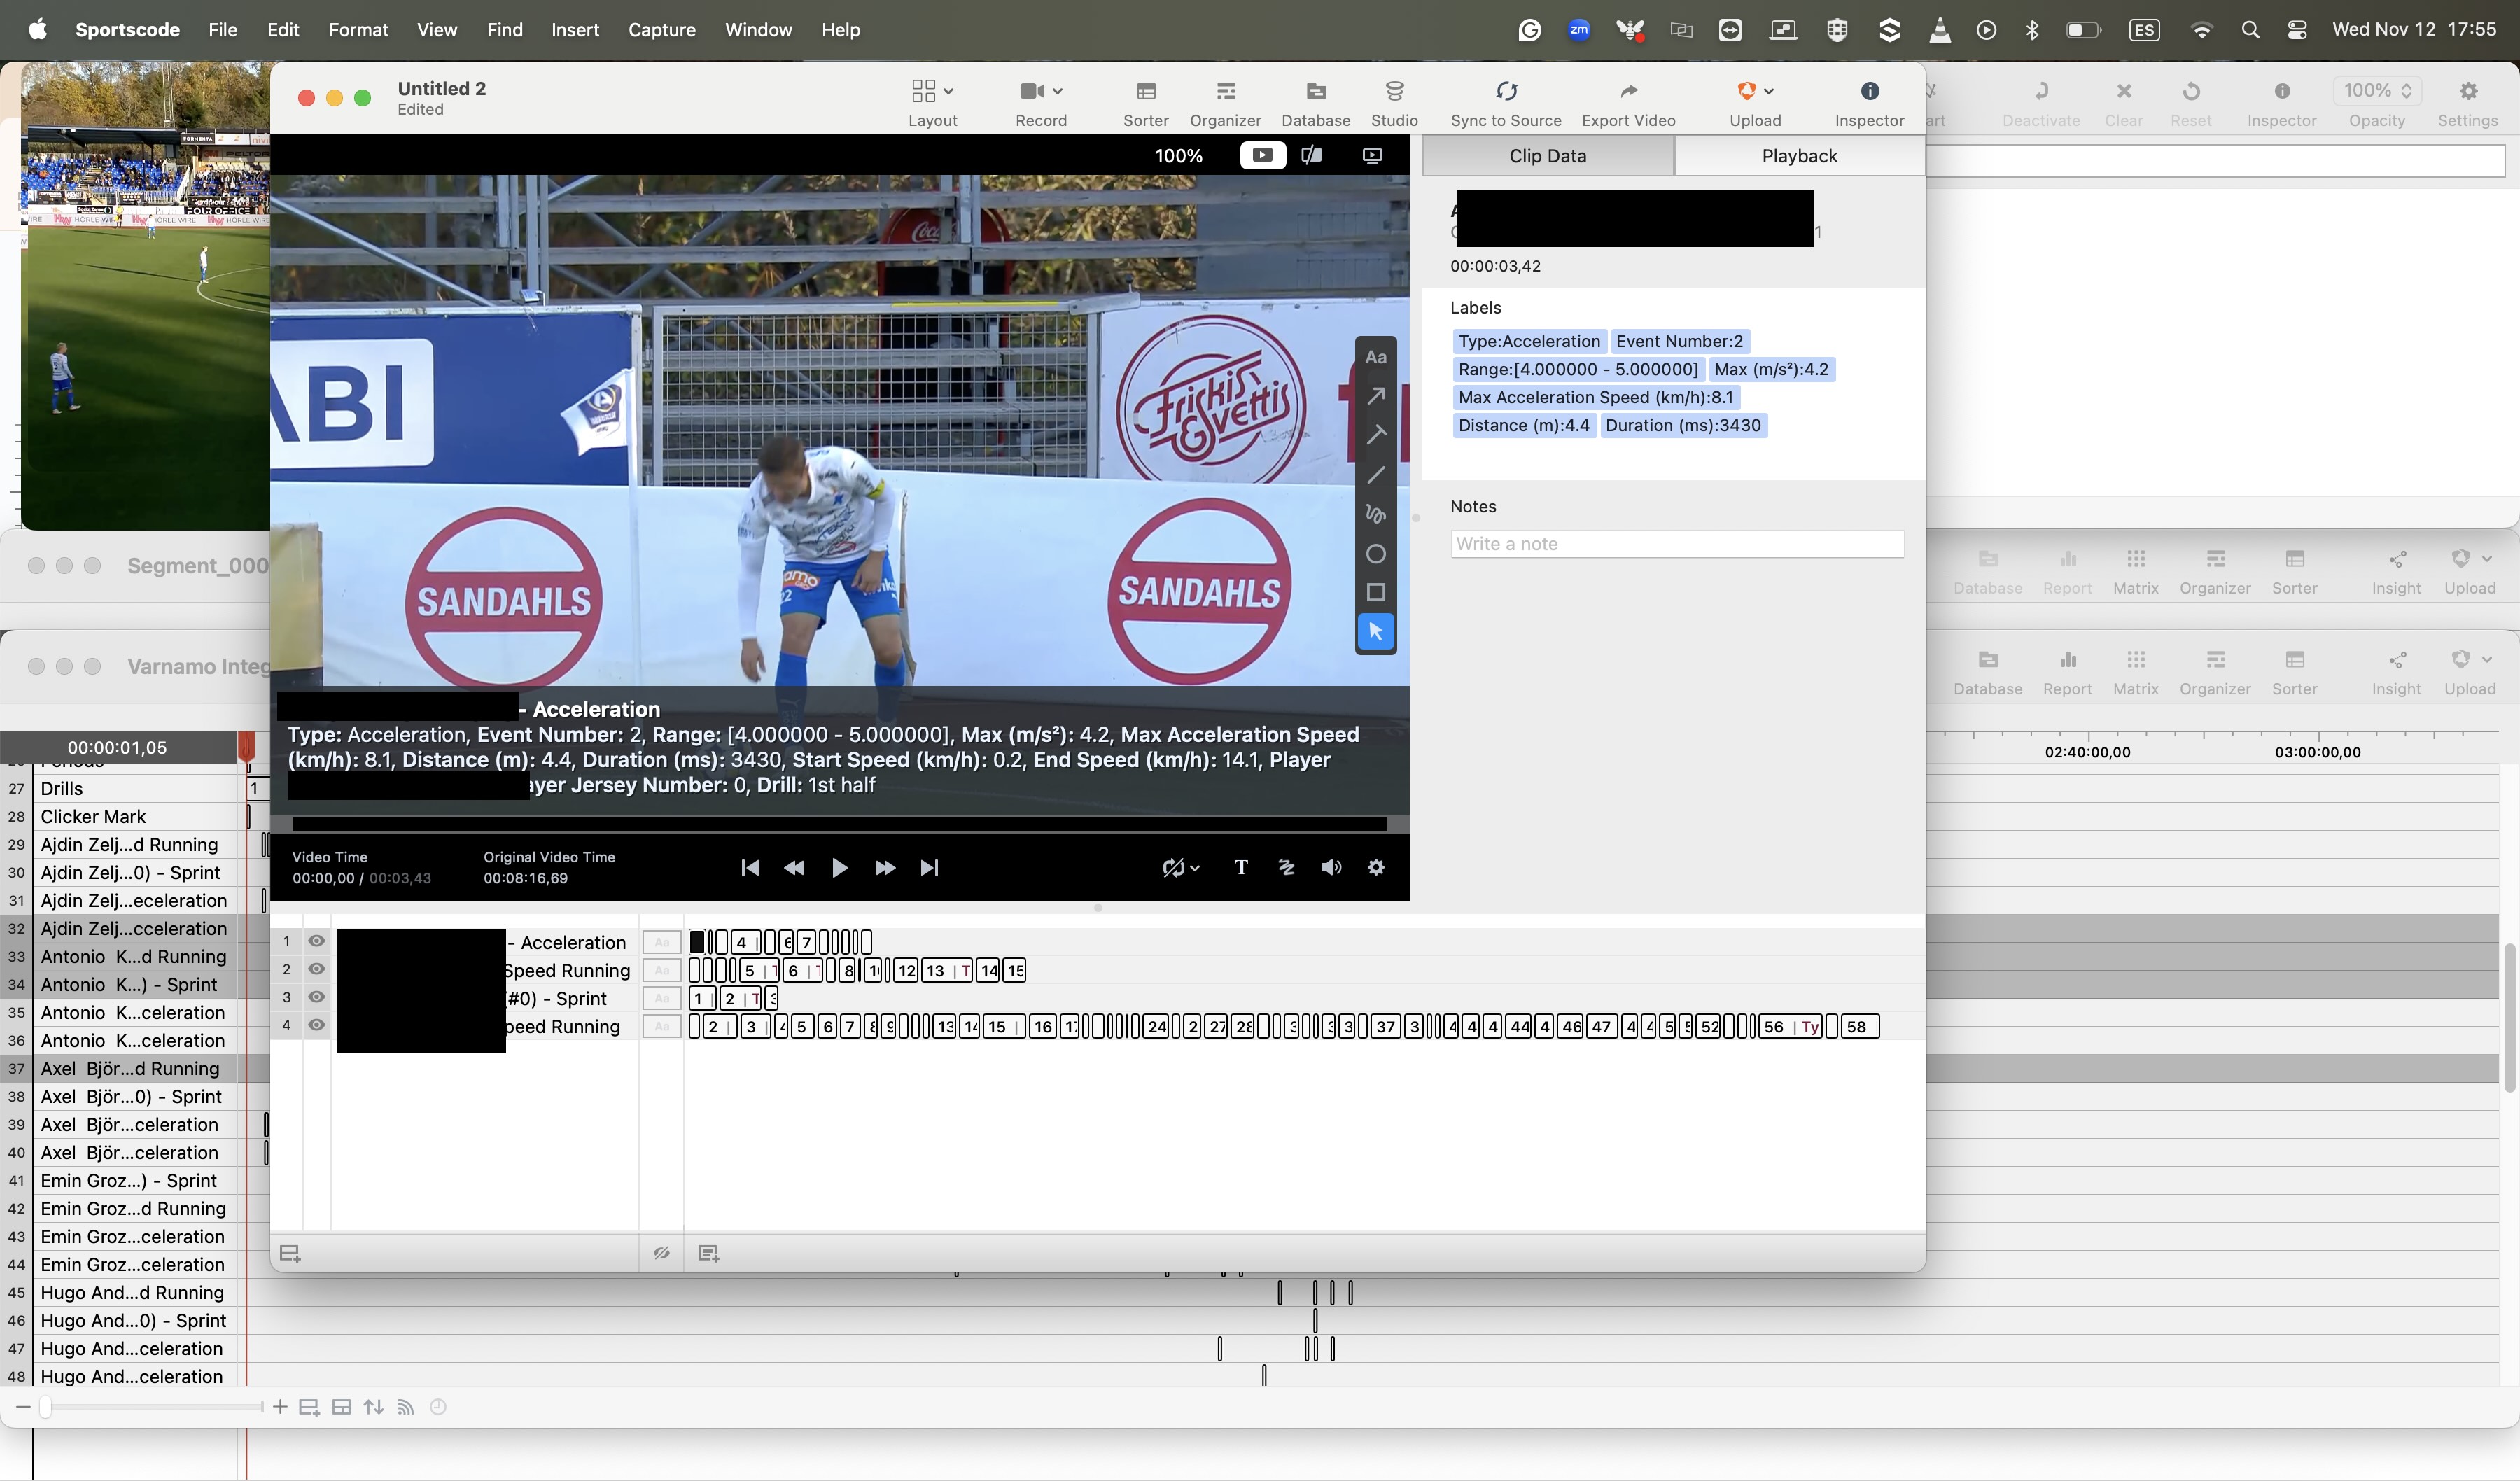Toggle the single-view video mode button
This screenshot has height=1481, width=2520.
[x=1262, y=155]
